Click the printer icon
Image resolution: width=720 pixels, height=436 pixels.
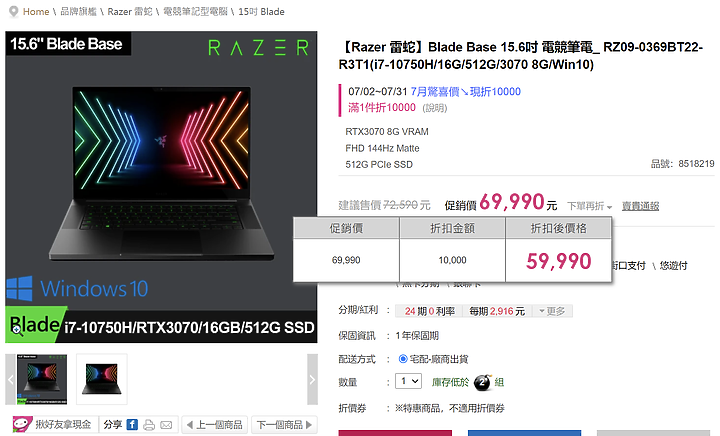pyautogui.click(x=149, y=425)
